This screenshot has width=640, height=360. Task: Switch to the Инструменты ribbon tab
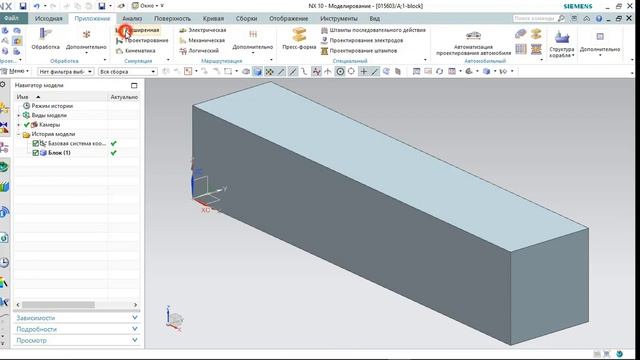pyautogui.click(x=338, y=18)
